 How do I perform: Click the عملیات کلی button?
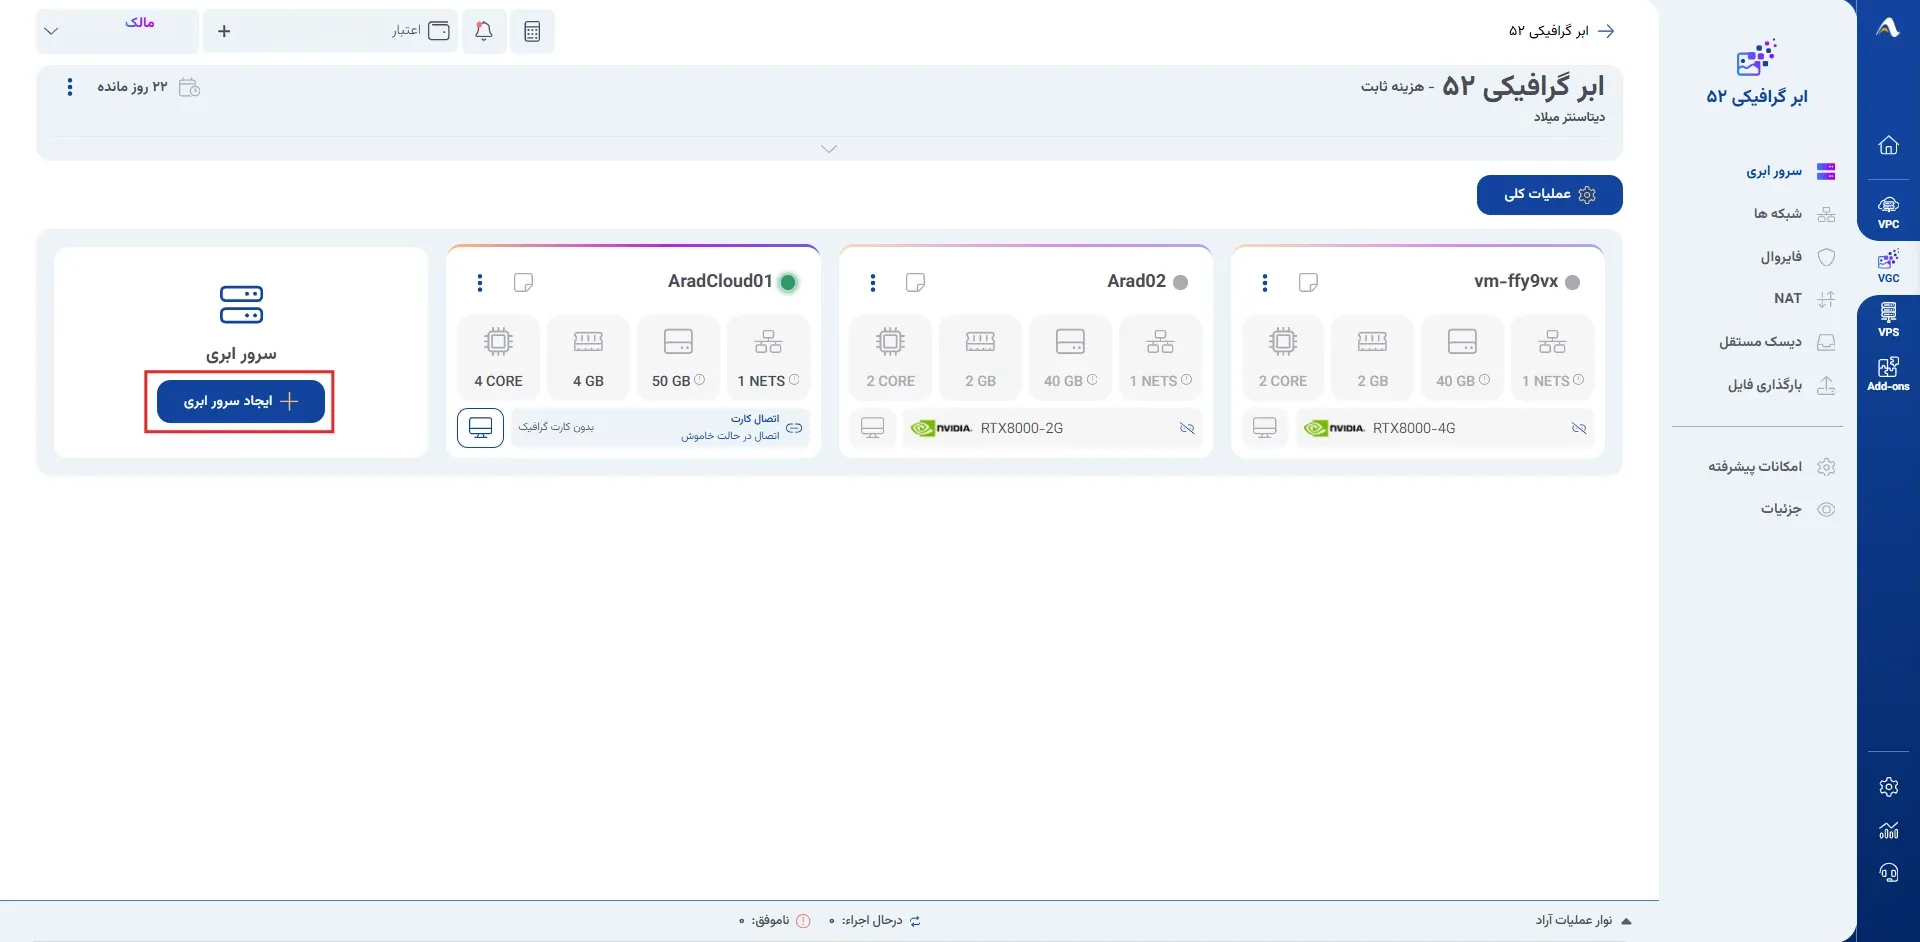(1549, 195)
